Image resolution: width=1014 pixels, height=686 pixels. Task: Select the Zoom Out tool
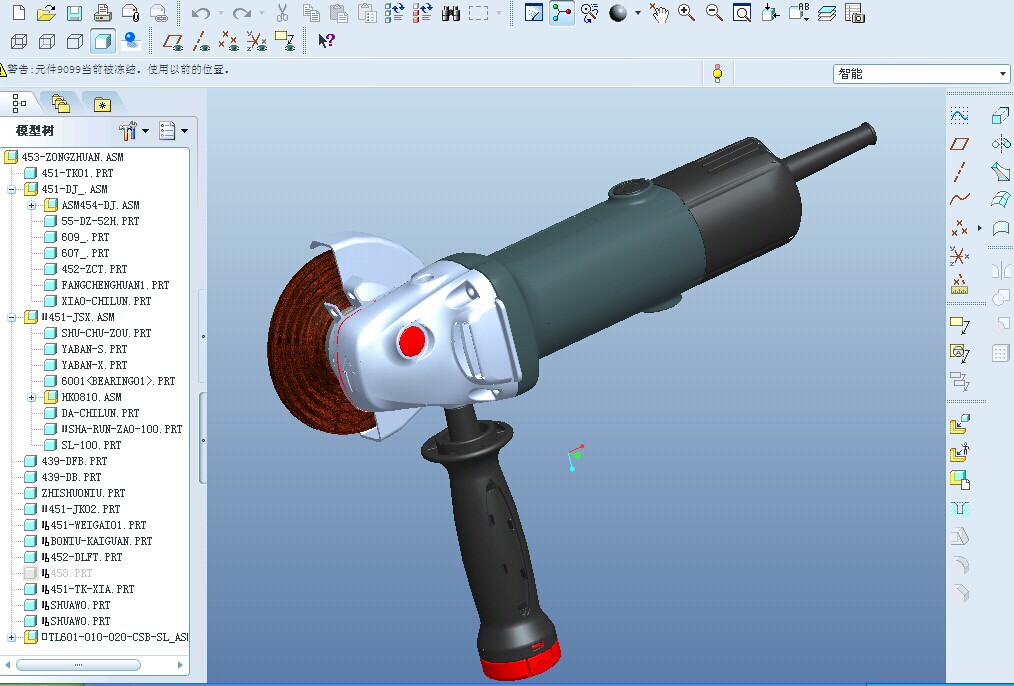point(714,14)
